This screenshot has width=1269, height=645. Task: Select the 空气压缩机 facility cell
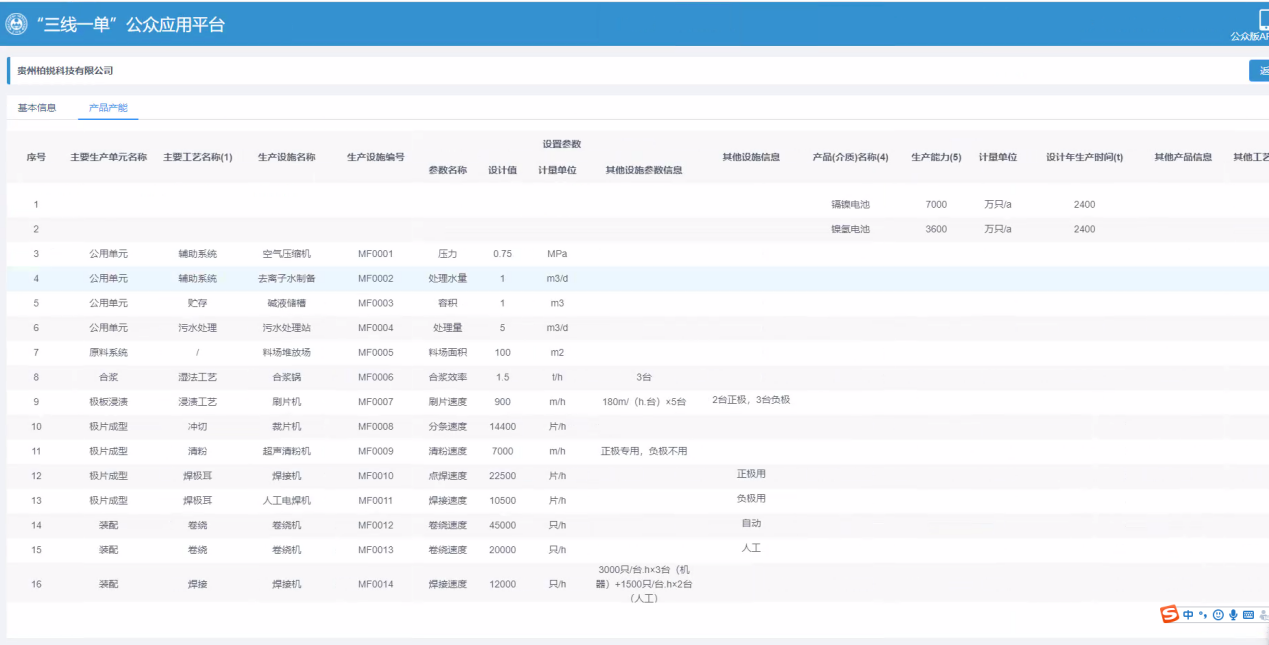[x=287, y=254]
